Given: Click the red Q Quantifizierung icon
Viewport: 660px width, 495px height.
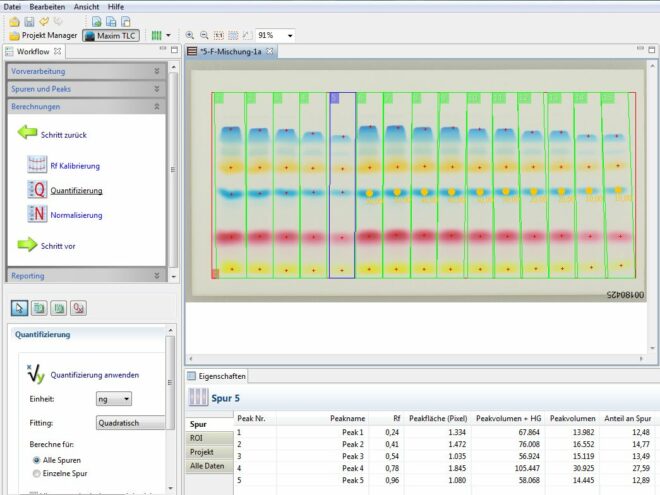Looking at the screenshot, I should click(37, 189).
